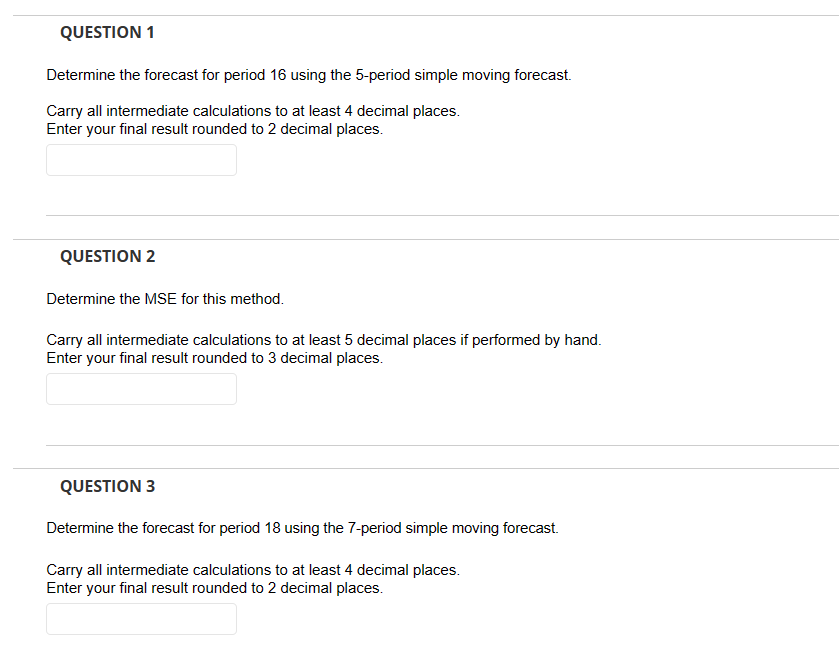This screenshot has width=839, height=661.
Task: Click the answer input field for Question 3
Action: click(x=140, y=618)
